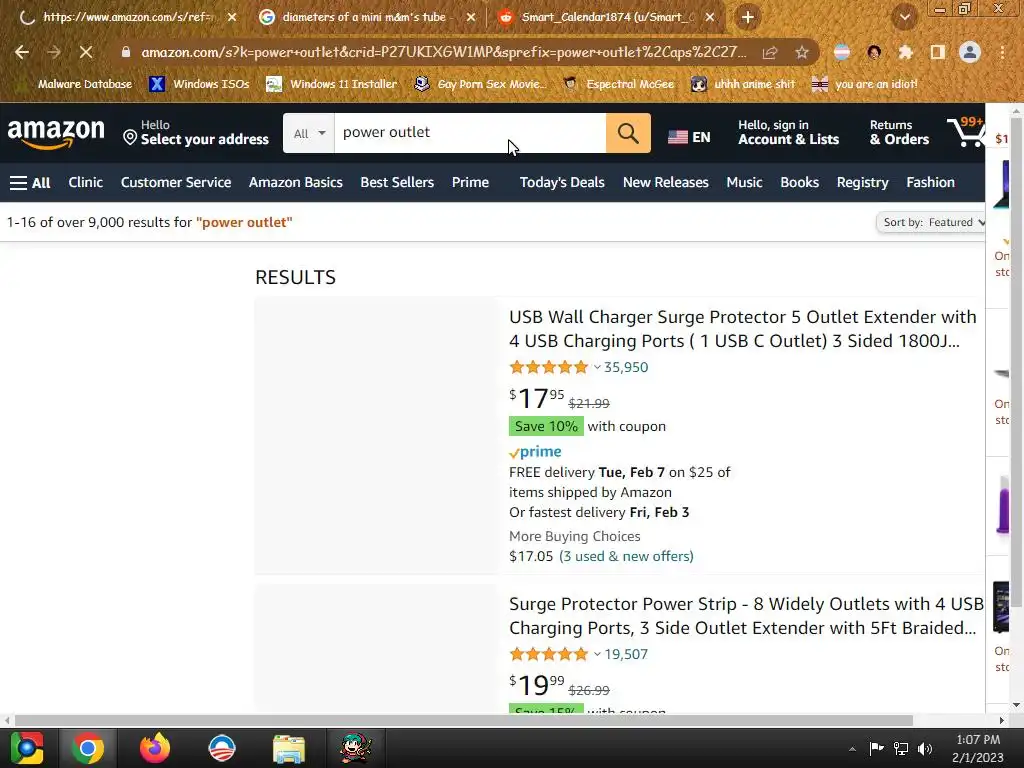The height and width of the screenshot is (768, 1024).
Task: Click the volume speaker tray icon
Action: click(x=925, y=749)
